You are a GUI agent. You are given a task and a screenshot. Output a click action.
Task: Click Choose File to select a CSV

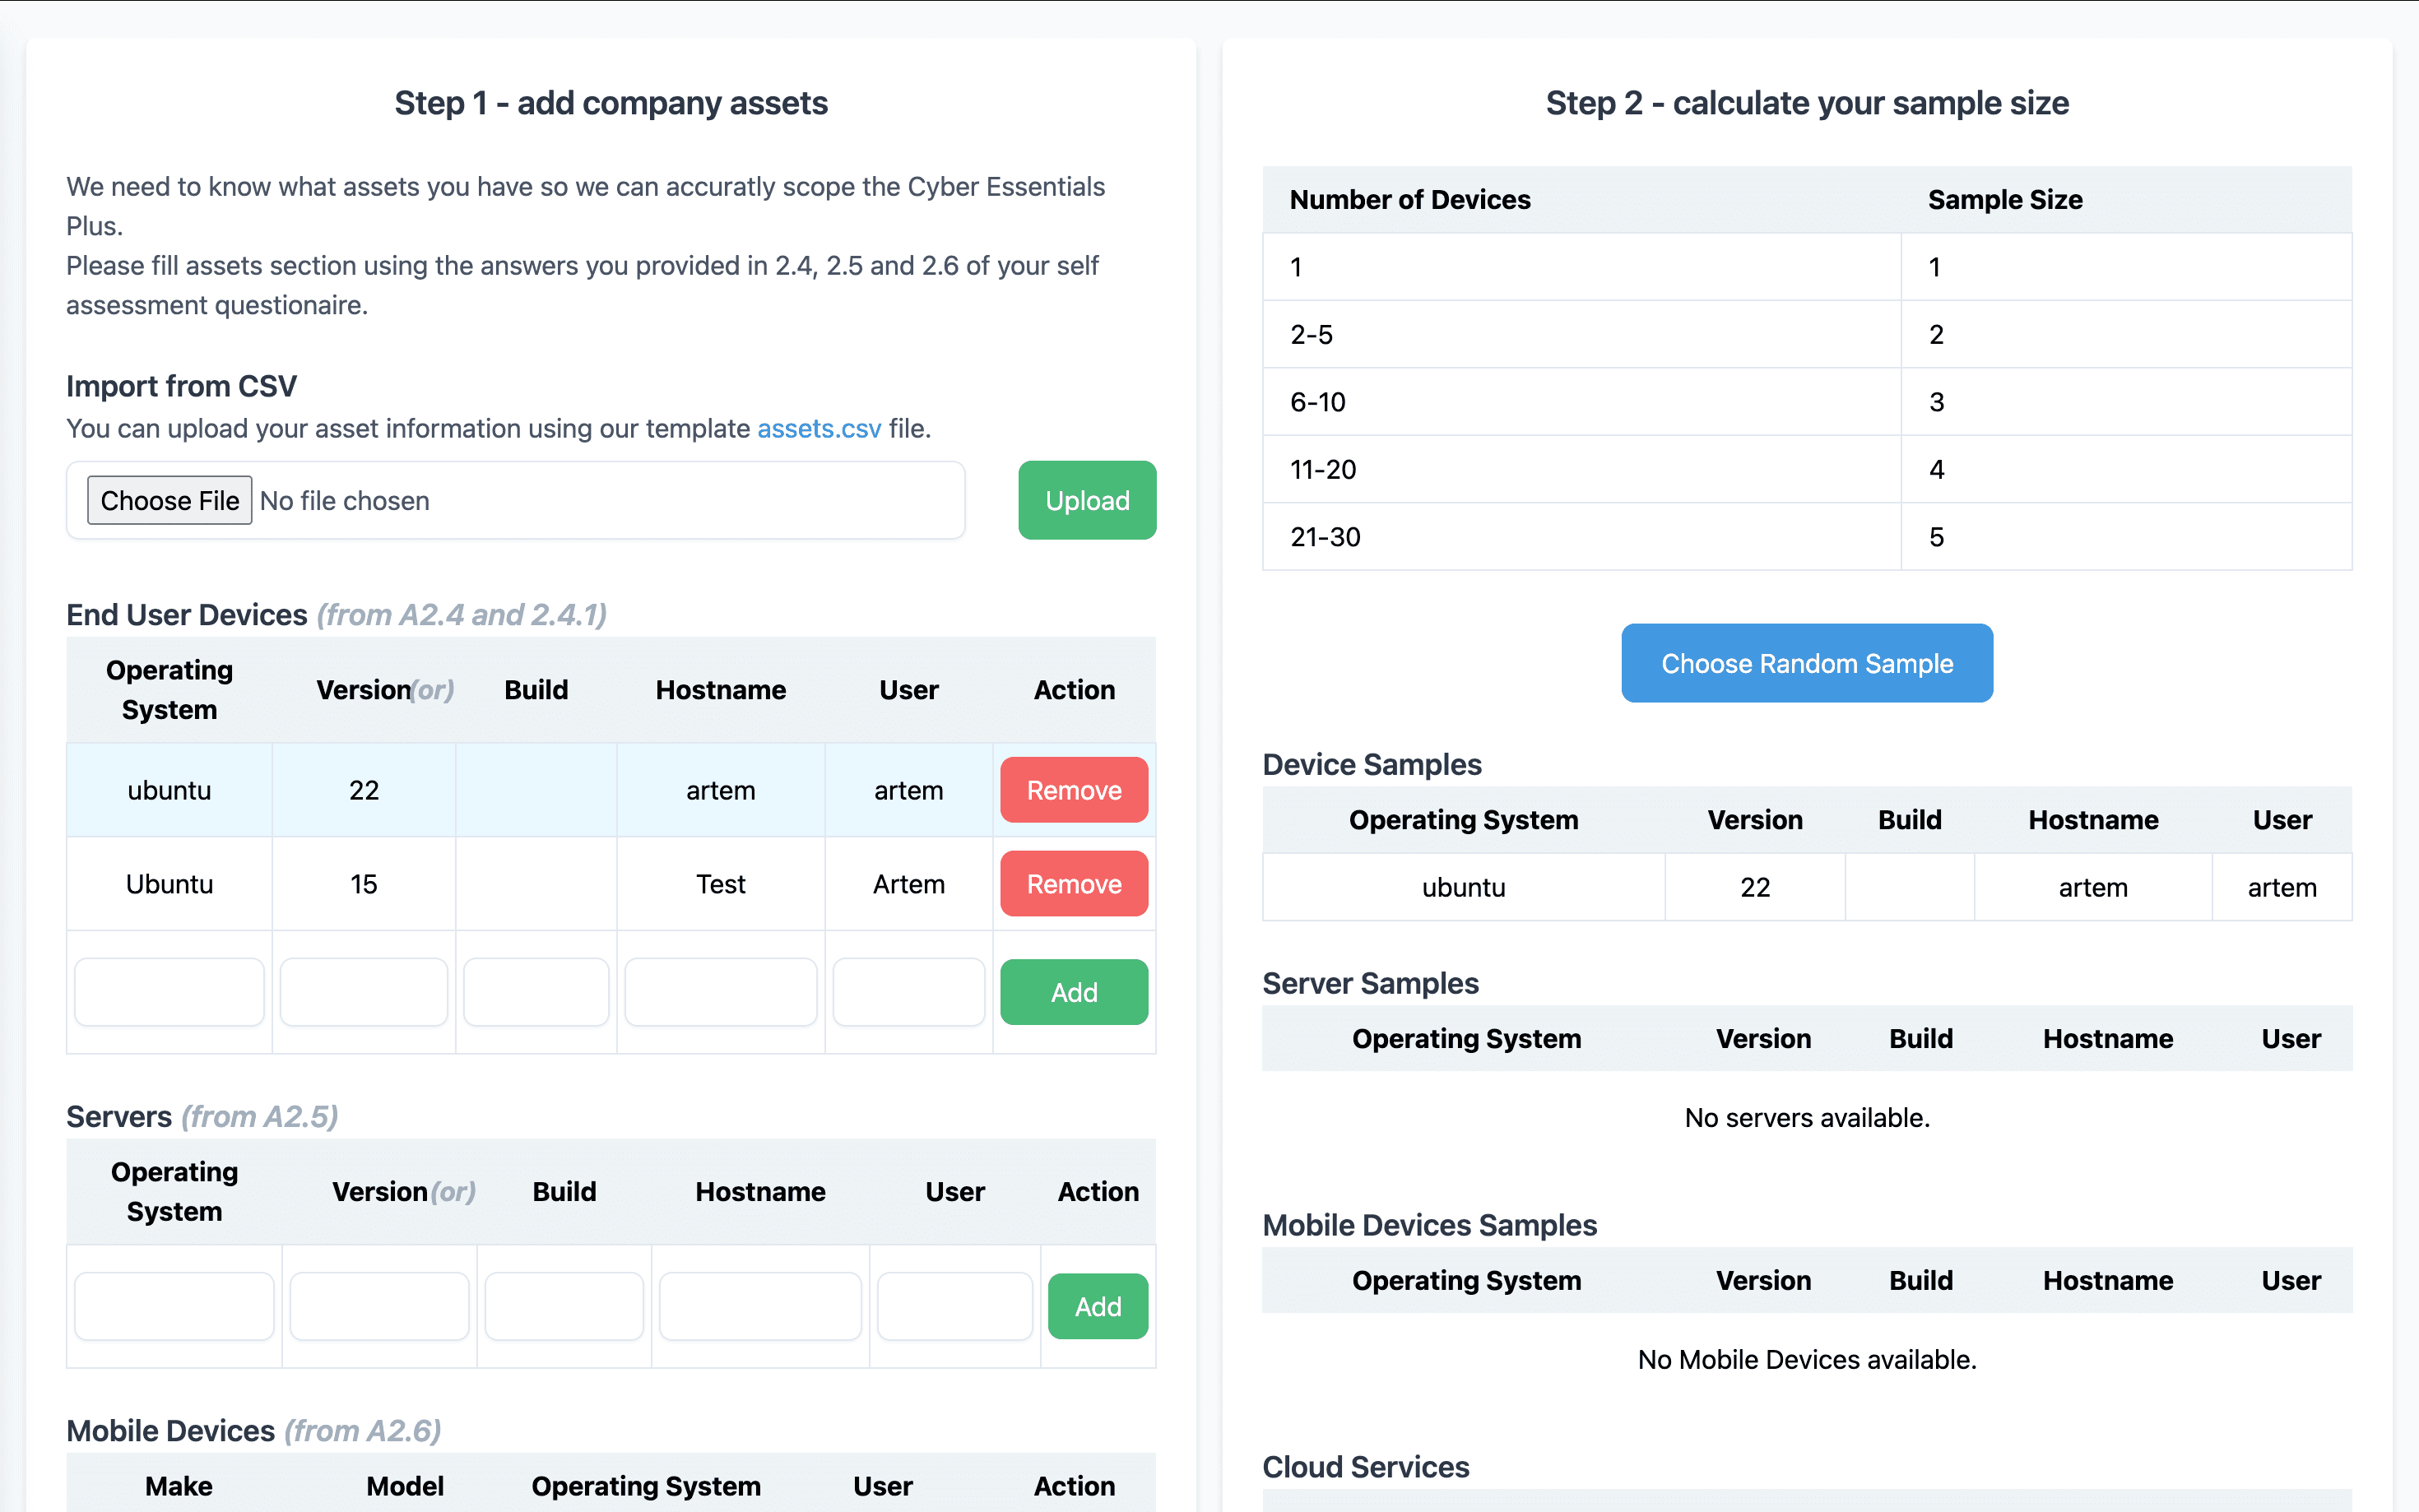point(169,500)
